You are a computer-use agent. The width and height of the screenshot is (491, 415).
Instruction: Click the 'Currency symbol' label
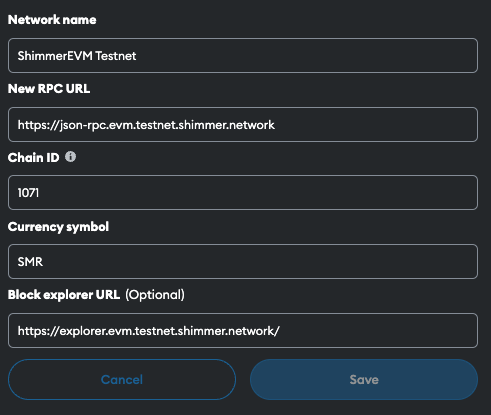point(58,227)
